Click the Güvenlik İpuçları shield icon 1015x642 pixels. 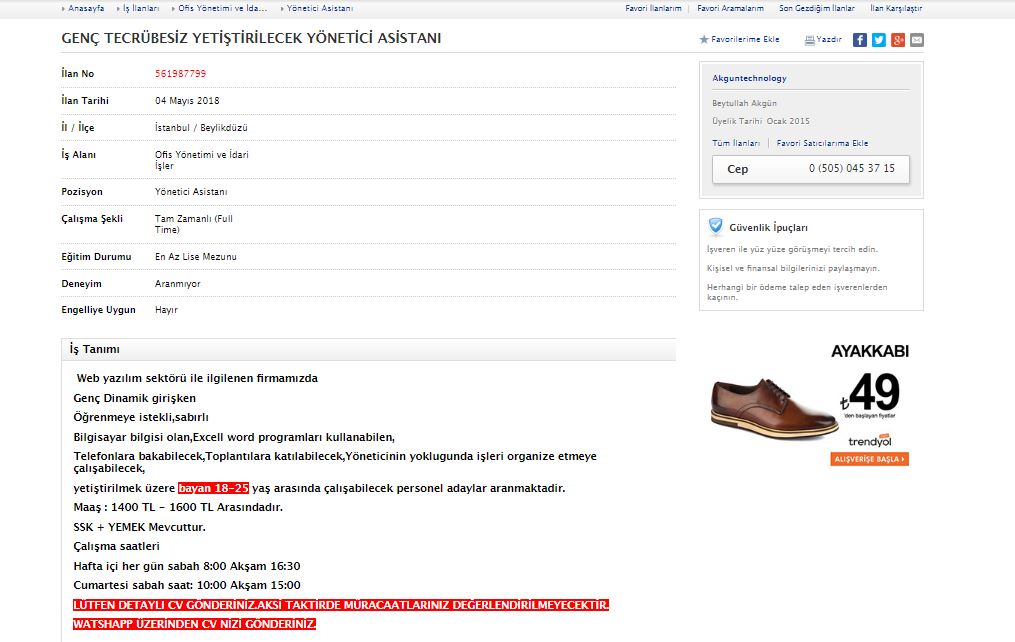tap(715, 226)
